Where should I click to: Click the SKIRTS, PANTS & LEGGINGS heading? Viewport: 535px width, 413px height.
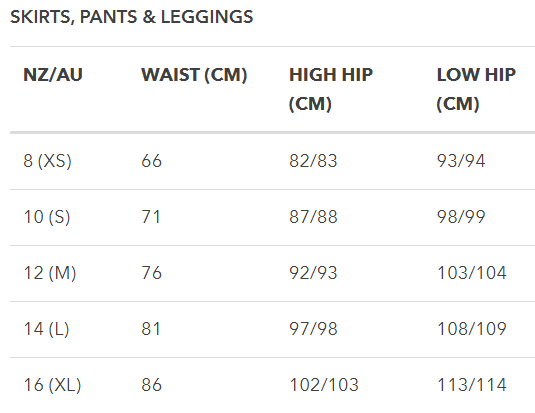click(x=131, y=17)
